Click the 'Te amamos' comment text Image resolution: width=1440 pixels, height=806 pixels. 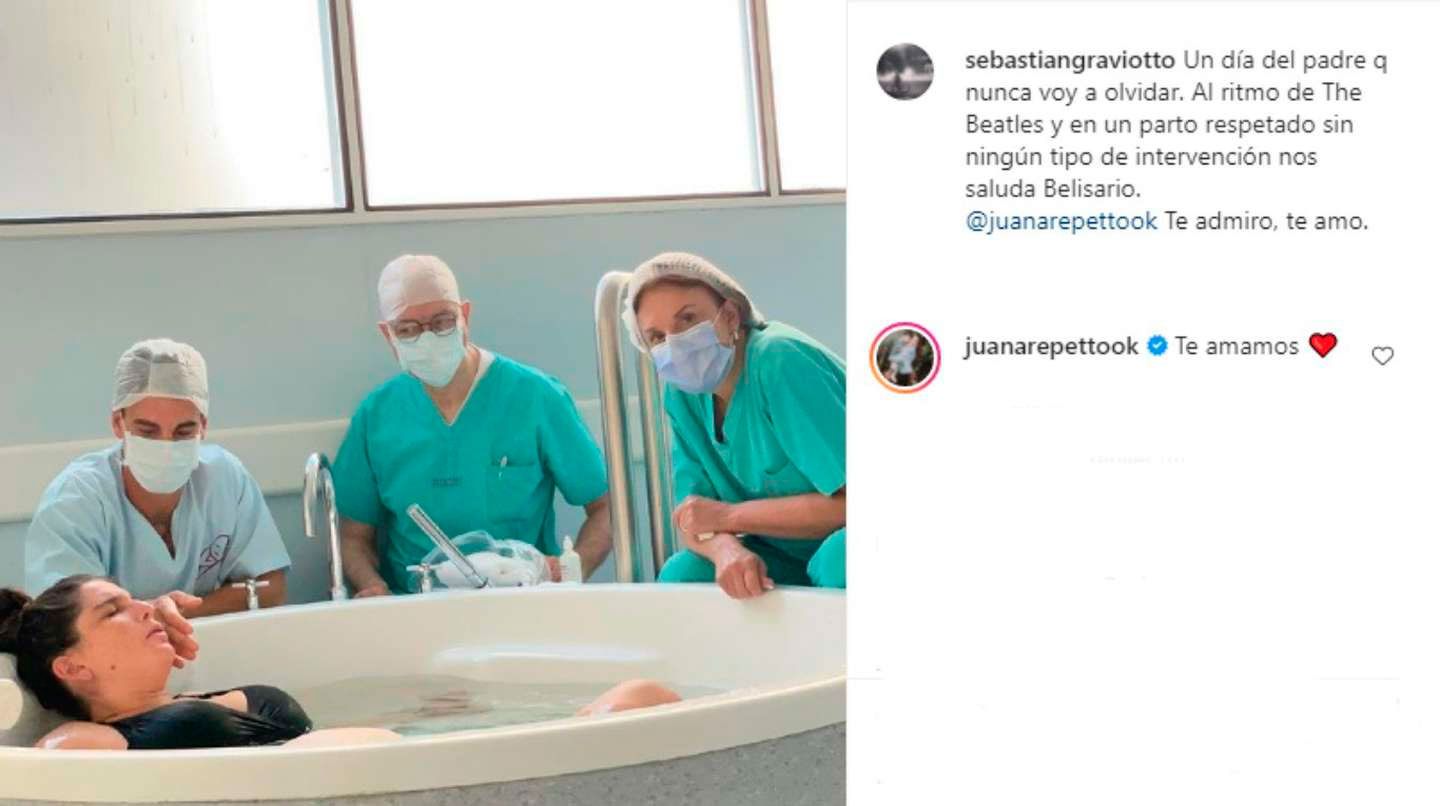click(1237, 346)
